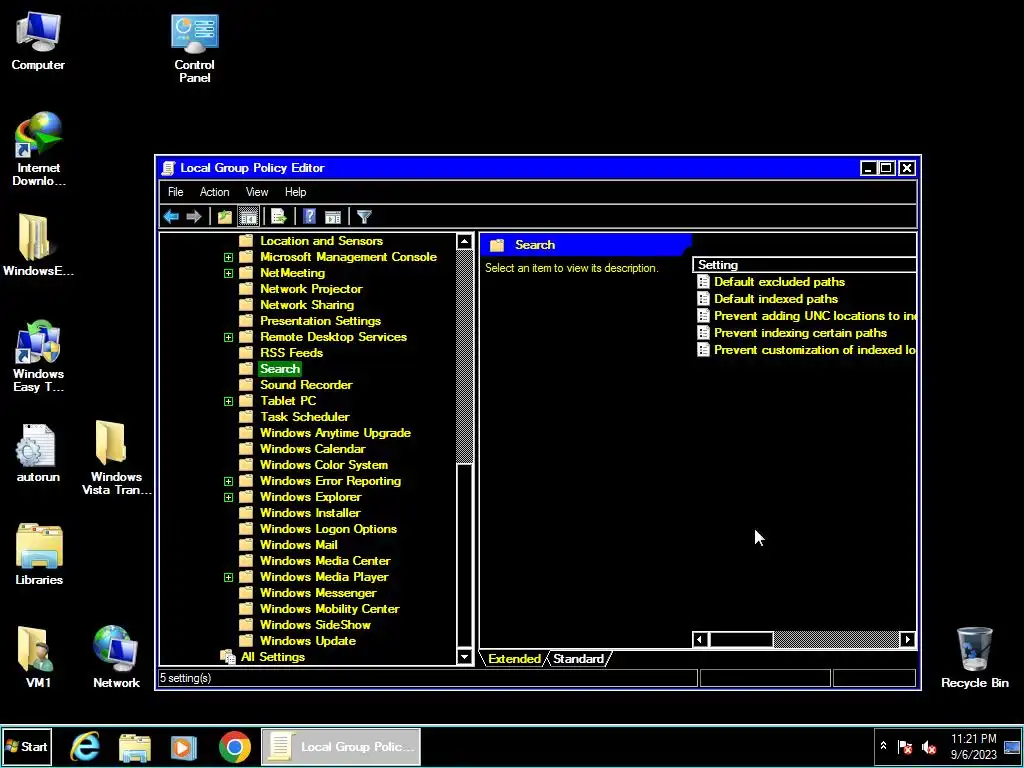The height and width of the screenshot is (768, 1024).
Task: Open the Action menu
Action: tap(214, 192)
